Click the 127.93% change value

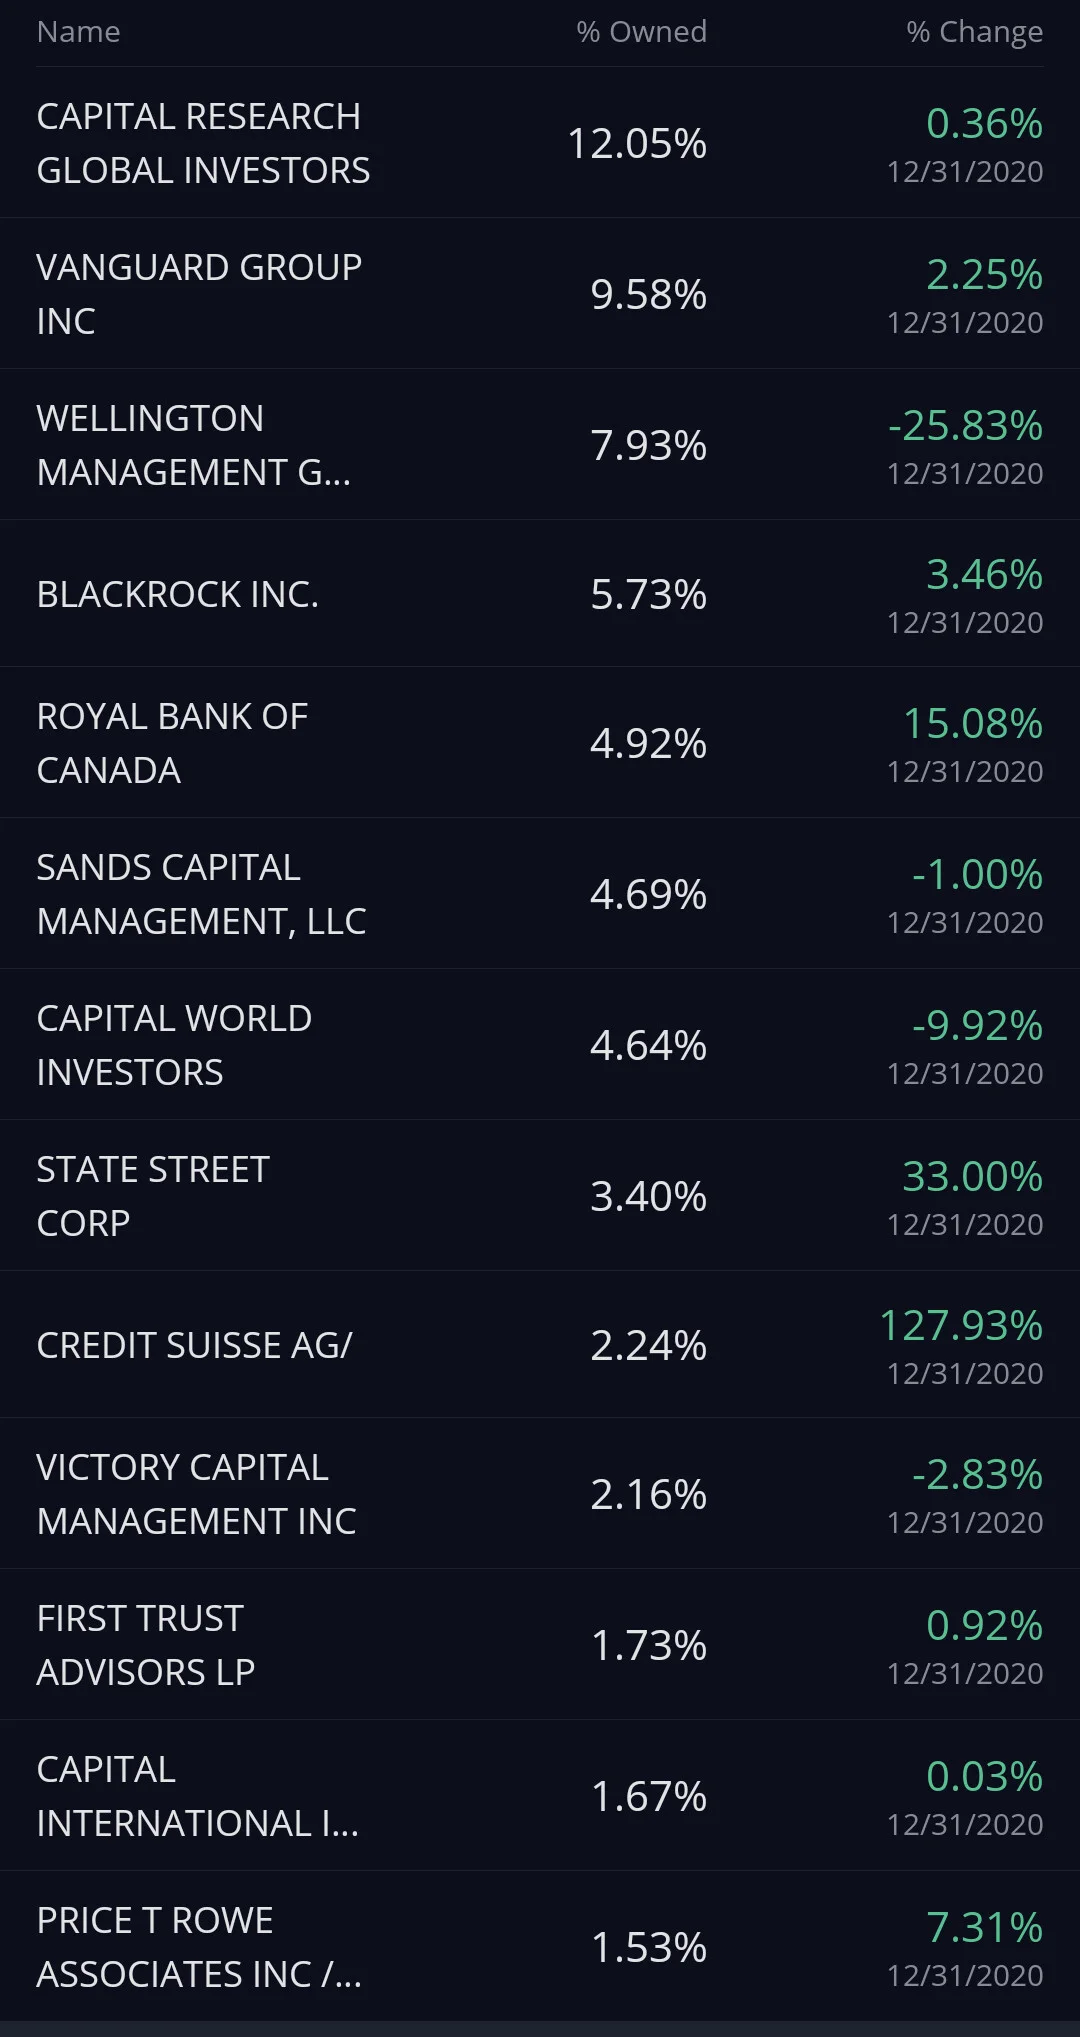click(x=961, y=1325)
